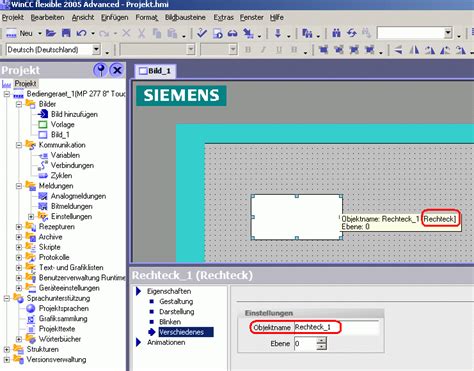Screen dimensions: 474x371
Task: Collapse the Kommunikation folder node
Action: pos(19,145)
